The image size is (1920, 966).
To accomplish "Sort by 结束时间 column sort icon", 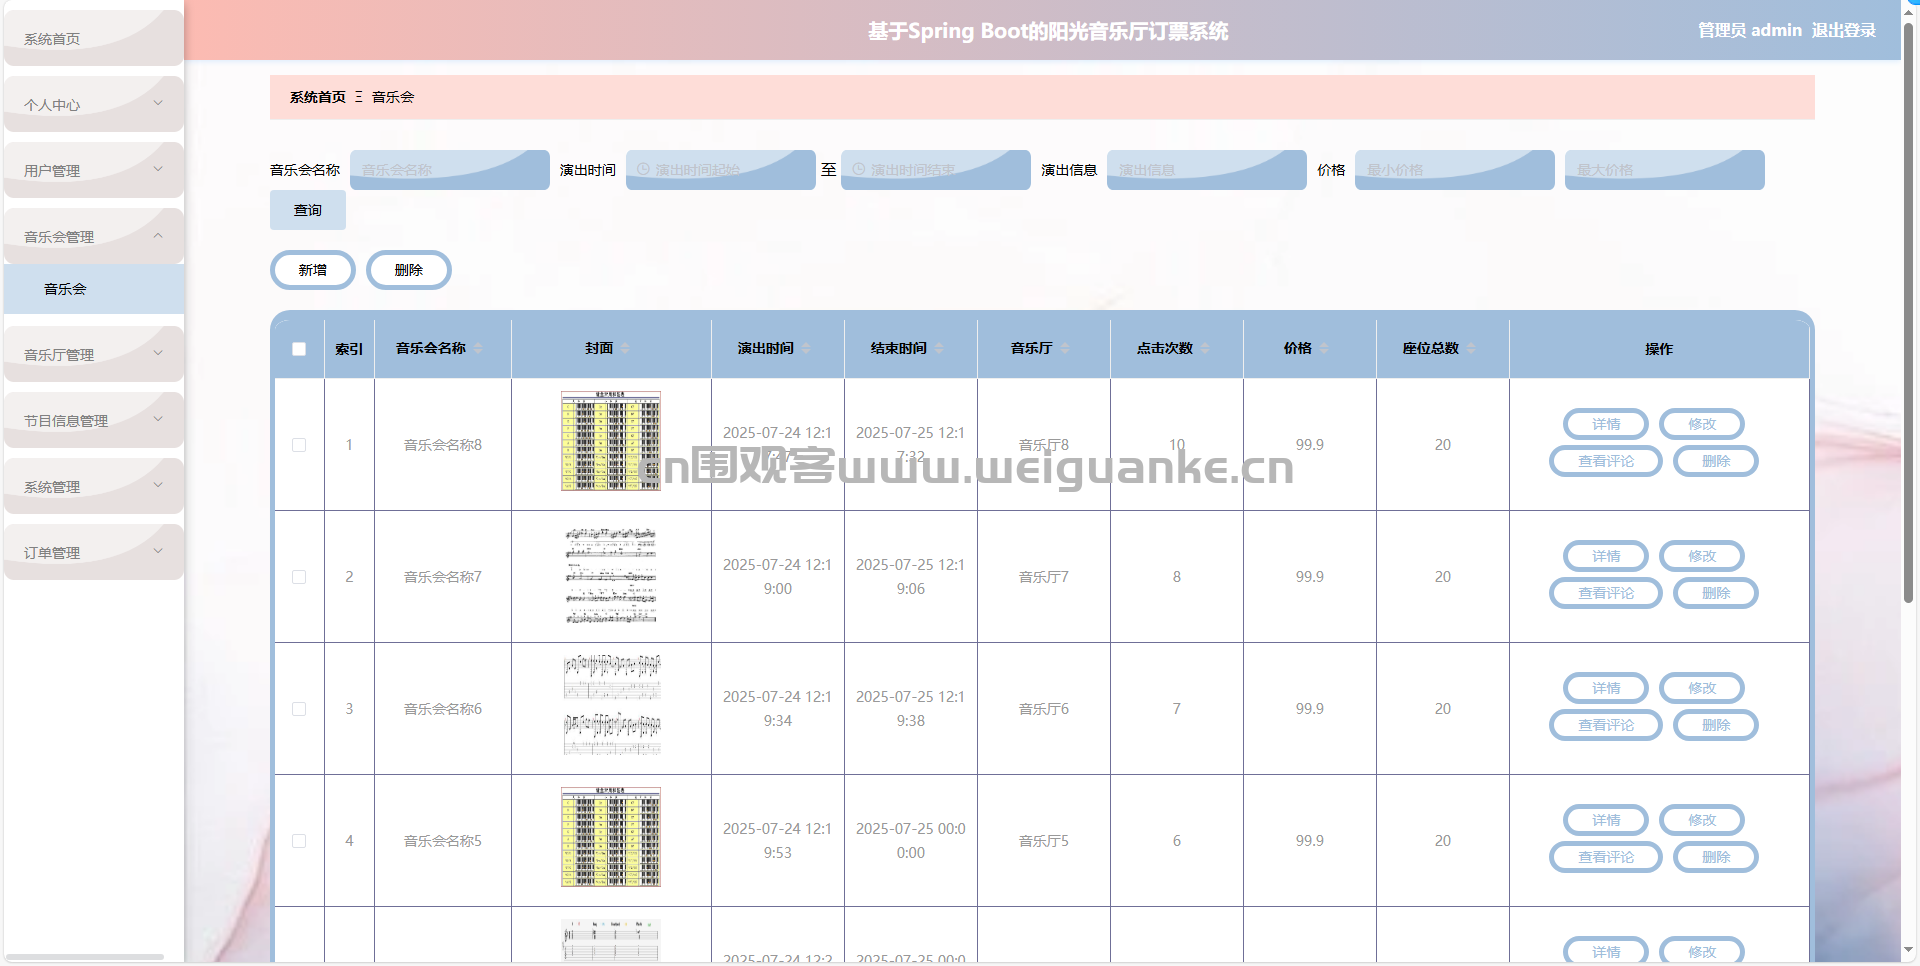I will tap(939, 348).
